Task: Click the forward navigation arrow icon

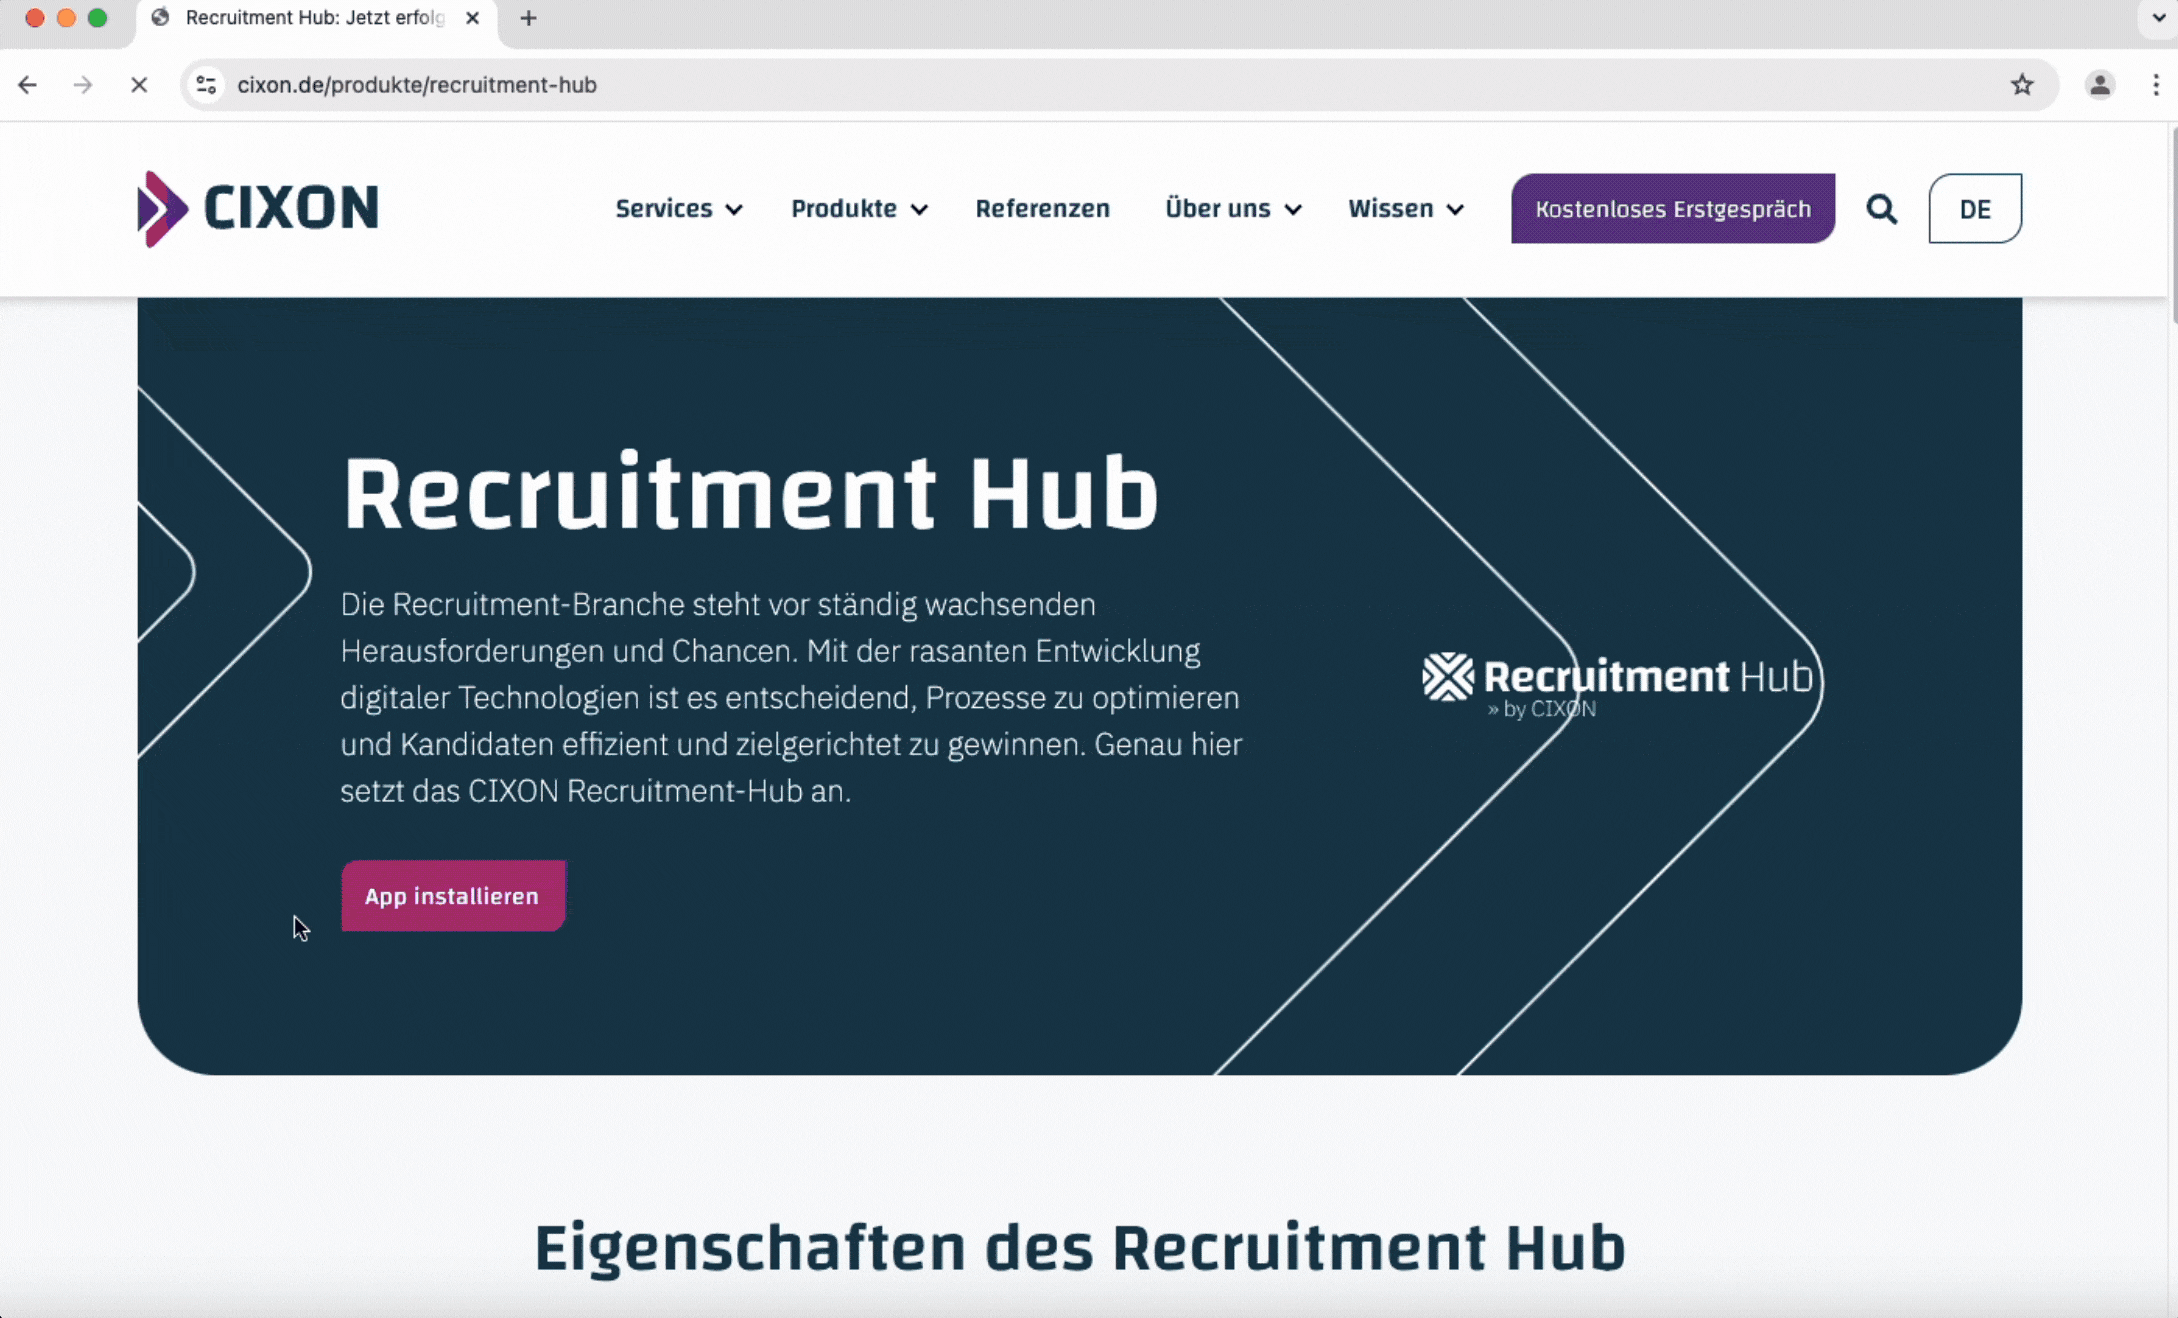Action: pyautogui.click(x=82, y=84)
